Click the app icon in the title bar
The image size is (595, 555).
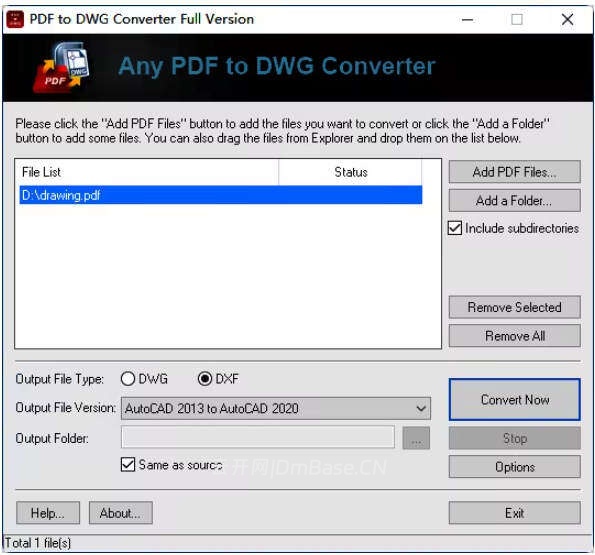[15, 19]
